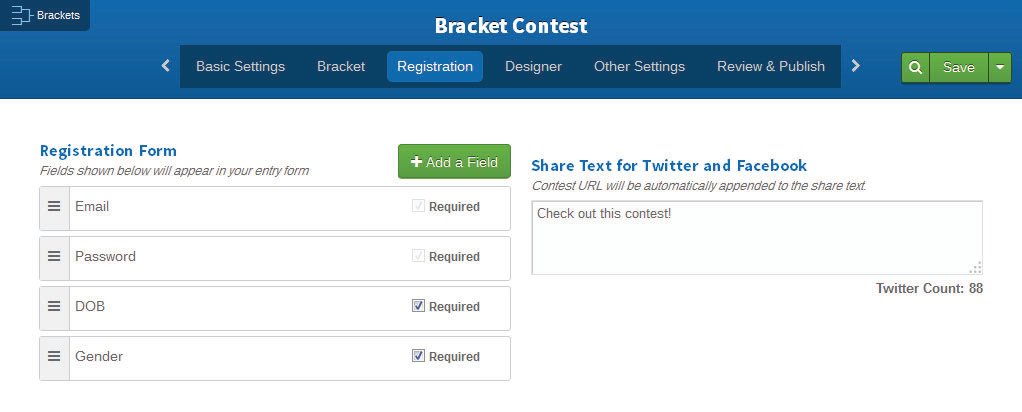Uncheck Required for the DOB field

point(418,305)
